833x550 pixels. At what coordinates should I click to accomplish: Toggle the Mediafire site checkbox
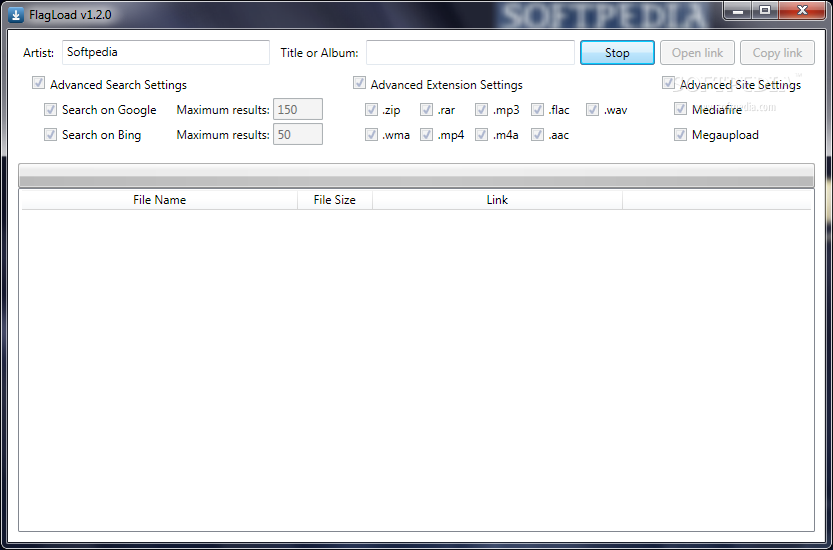point(681,109)
